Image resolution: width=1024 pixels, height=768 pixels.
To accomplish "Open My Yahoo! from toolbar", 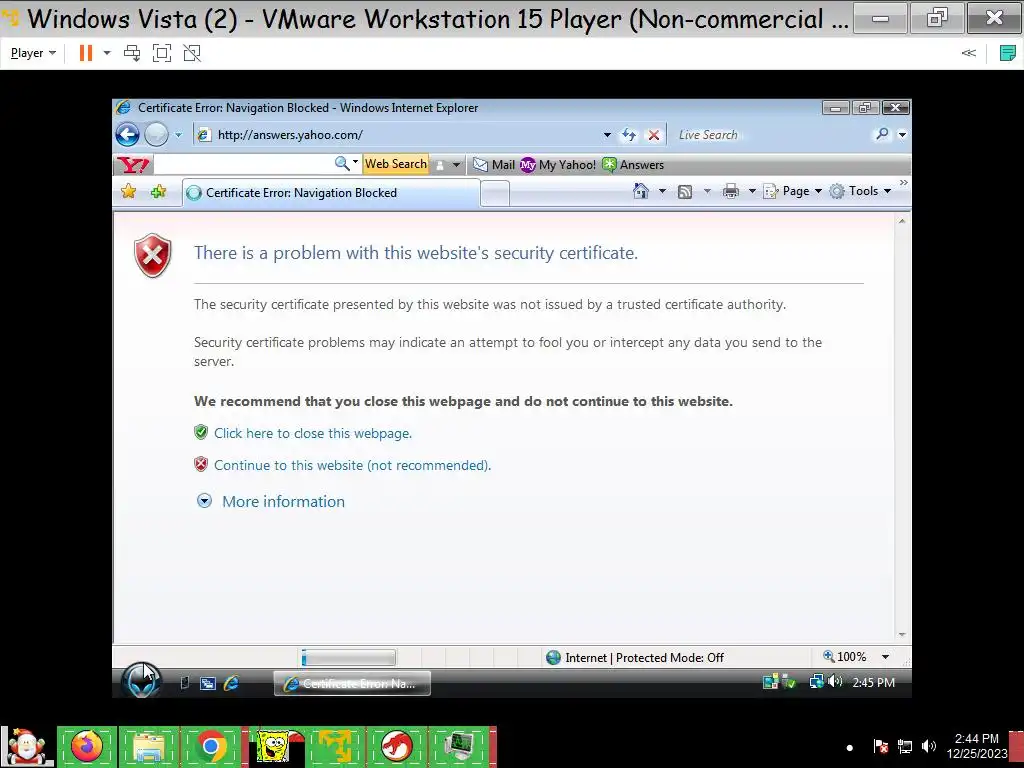I will pyautogui.click(x=558, y=165).
